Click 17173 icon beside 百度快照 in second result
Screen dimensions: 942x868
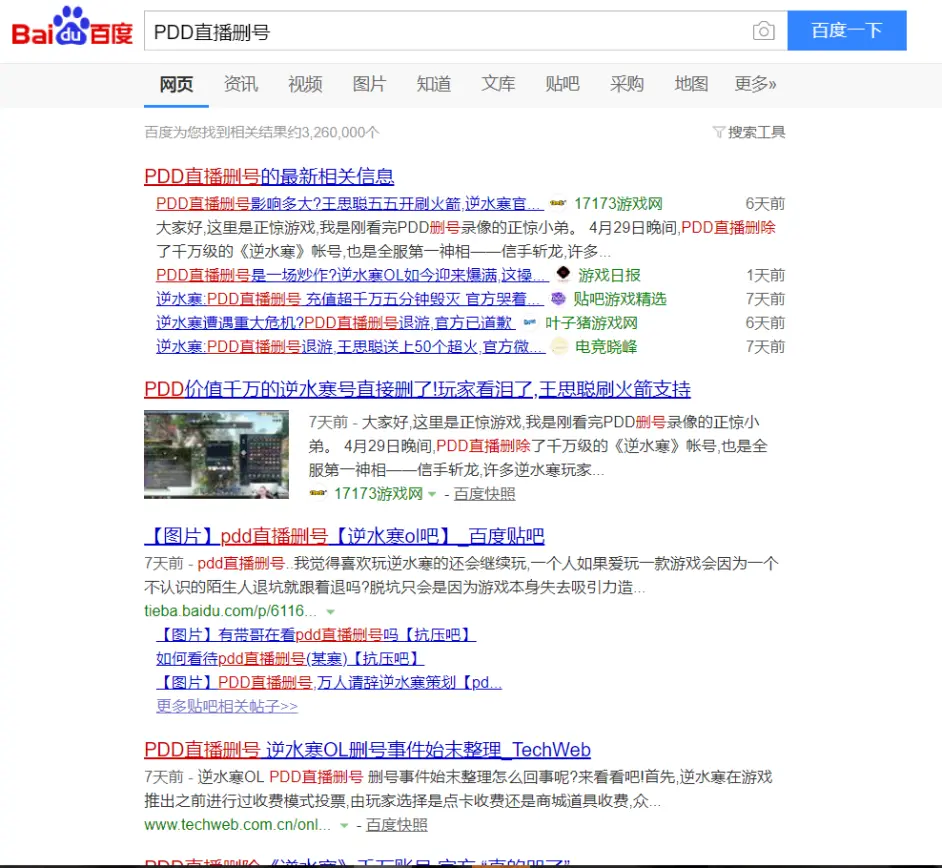coord(317,493)
